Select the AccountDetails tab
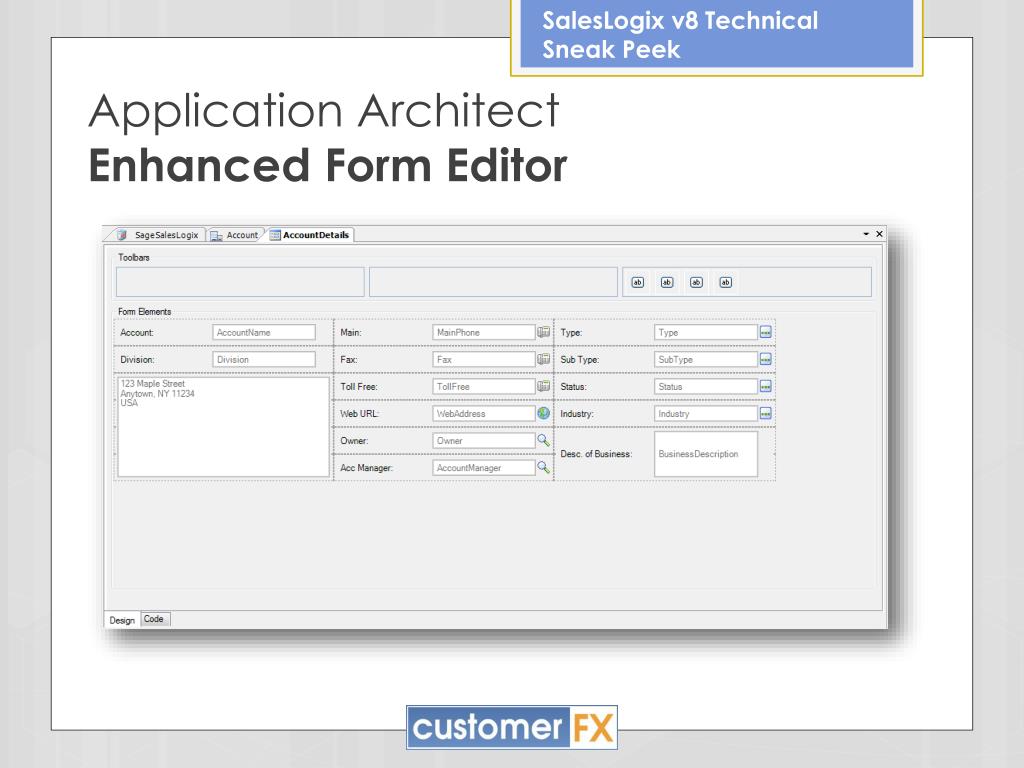 pyautogui.click(x=310, y=235)
